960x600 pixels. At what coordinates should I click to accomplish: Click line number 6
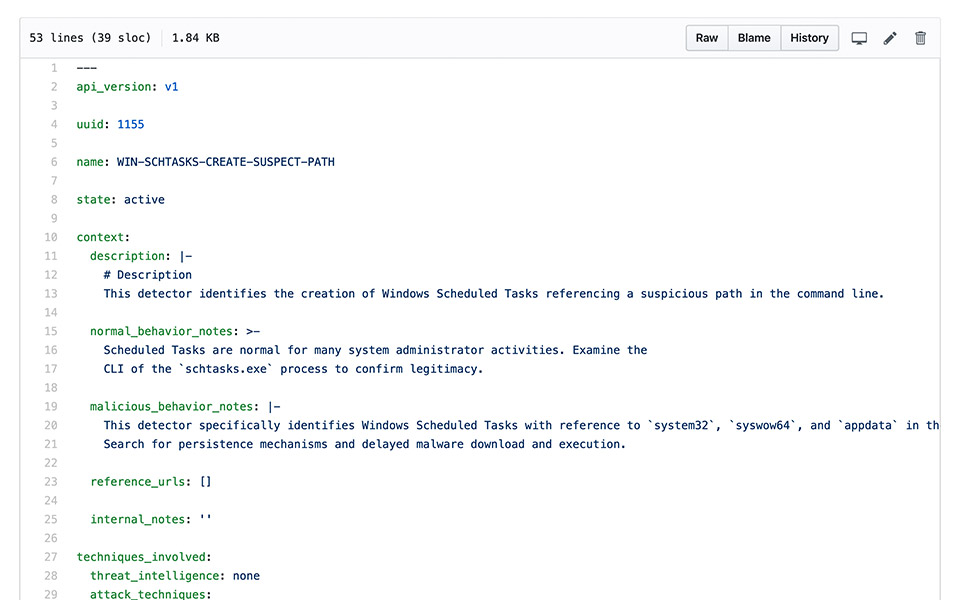pos(54,162)
